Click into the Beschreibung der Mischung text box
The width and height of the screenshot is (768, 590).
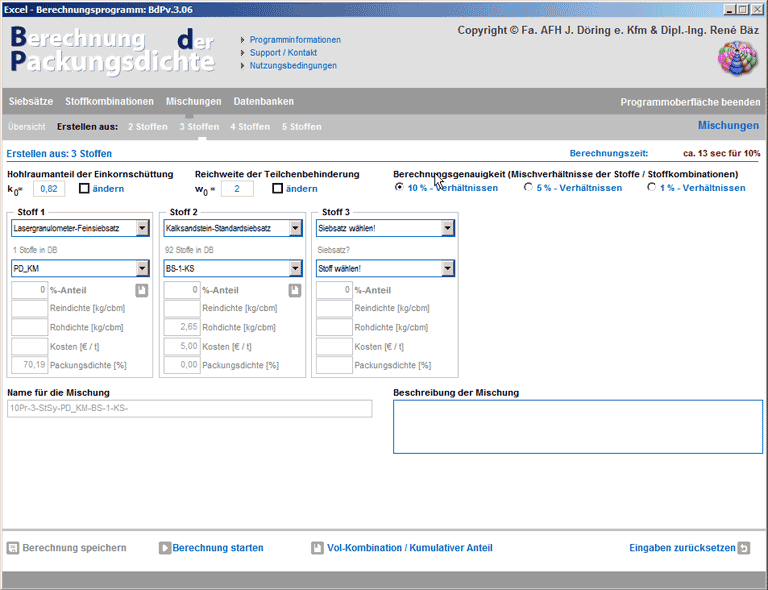[577, 427]
